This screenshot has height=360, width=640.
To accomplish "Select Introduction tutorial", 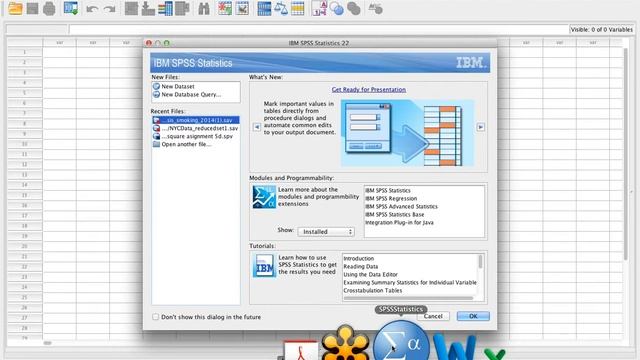I will coord(358,258).
